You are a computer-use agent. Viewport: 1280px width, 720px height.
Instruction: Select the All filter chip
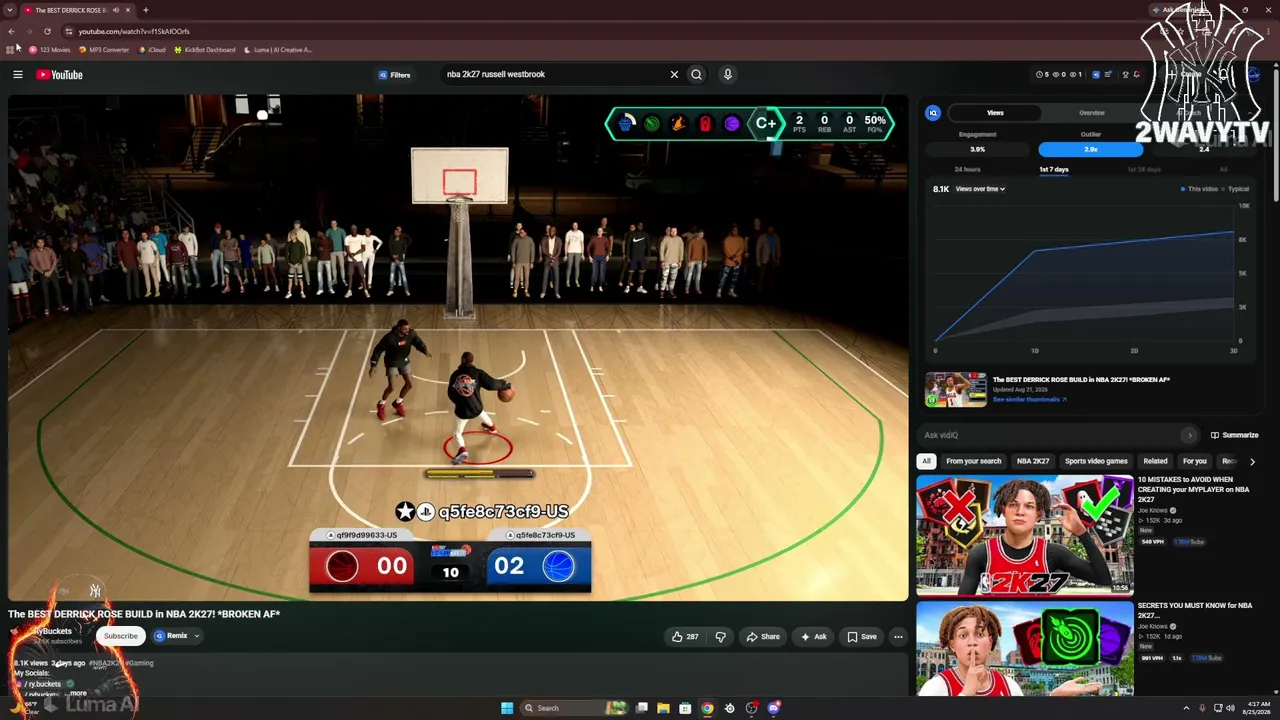pyautogui.click(x=926, y=461)
